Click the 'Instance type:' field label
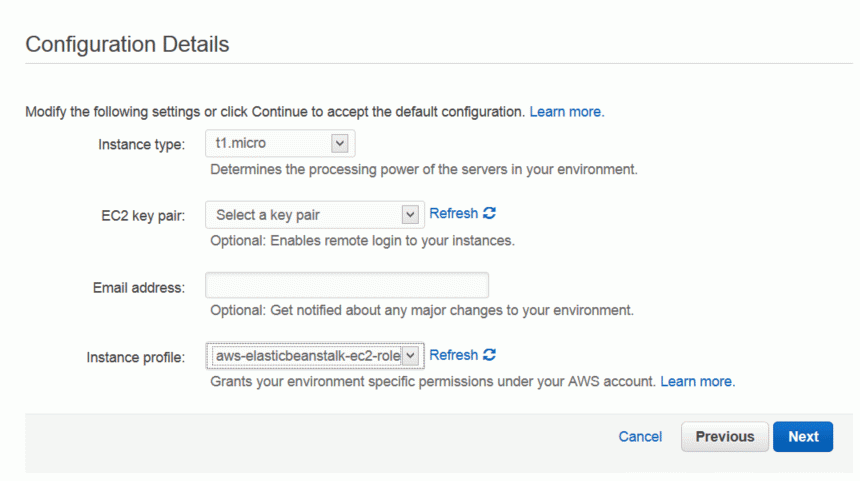This screenshot has height=481, width=860. (x=142, y=144)
